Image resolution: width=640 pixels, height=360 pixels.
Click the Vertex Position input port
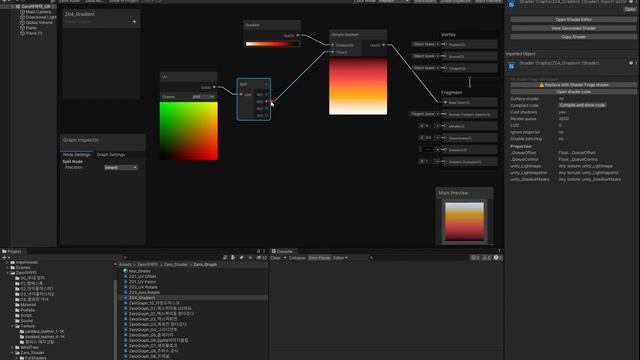(445, 44)
